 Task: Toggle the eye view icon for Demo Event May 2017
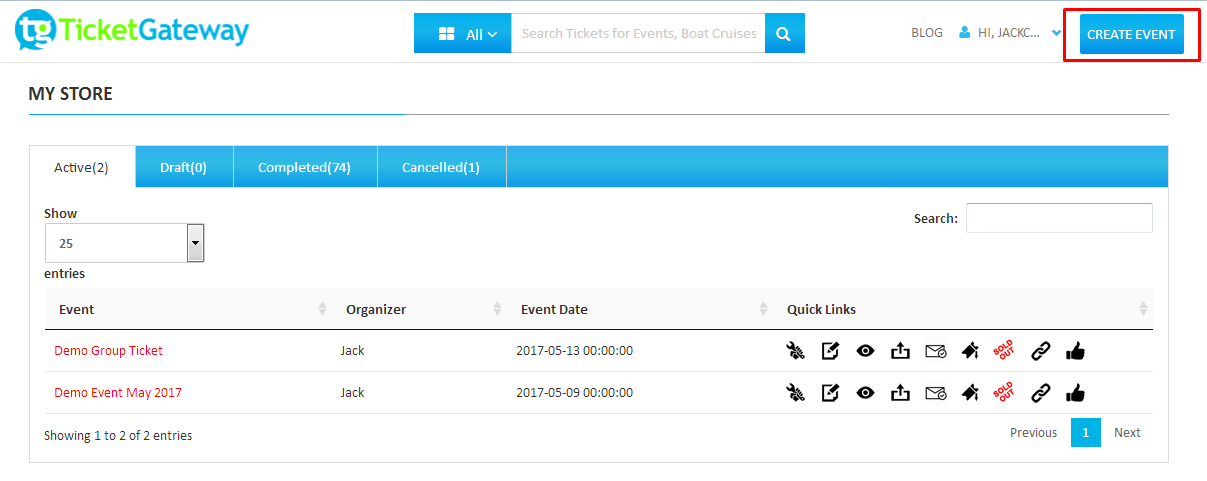click(x=865, y=393)
